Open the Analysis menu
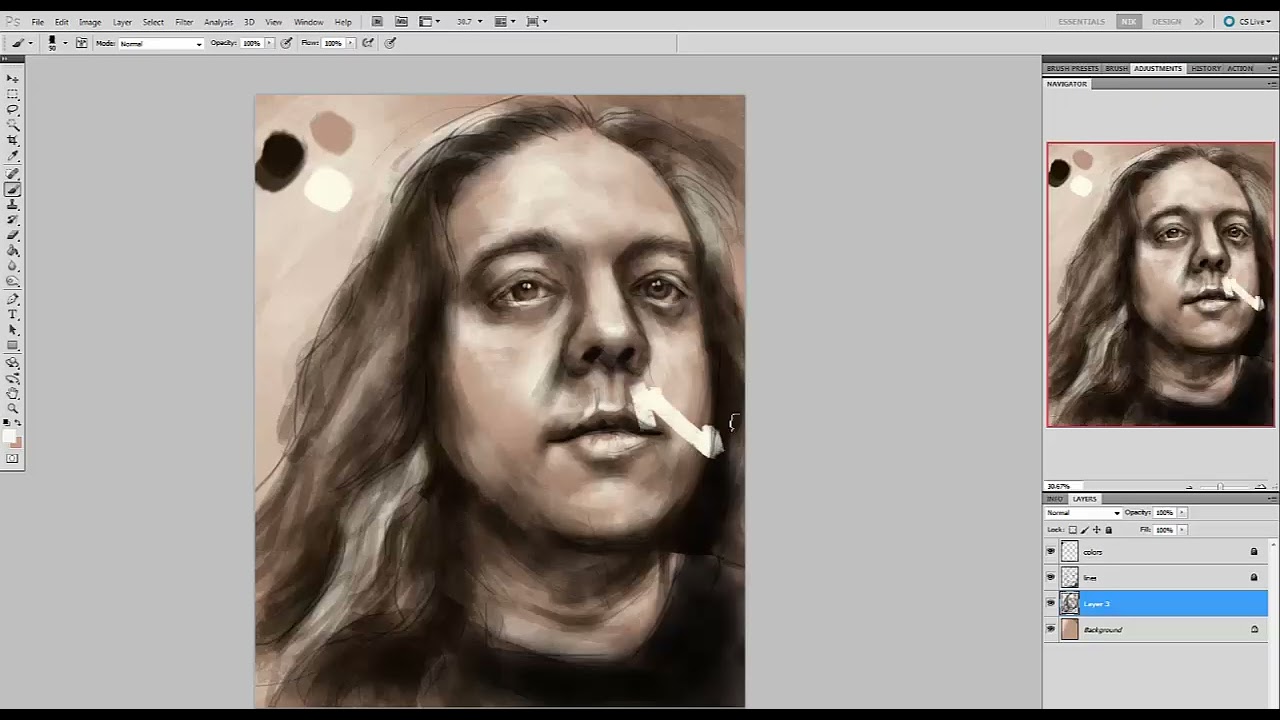This screenshot has width=1280, height=720. click(x=219, y=21)
